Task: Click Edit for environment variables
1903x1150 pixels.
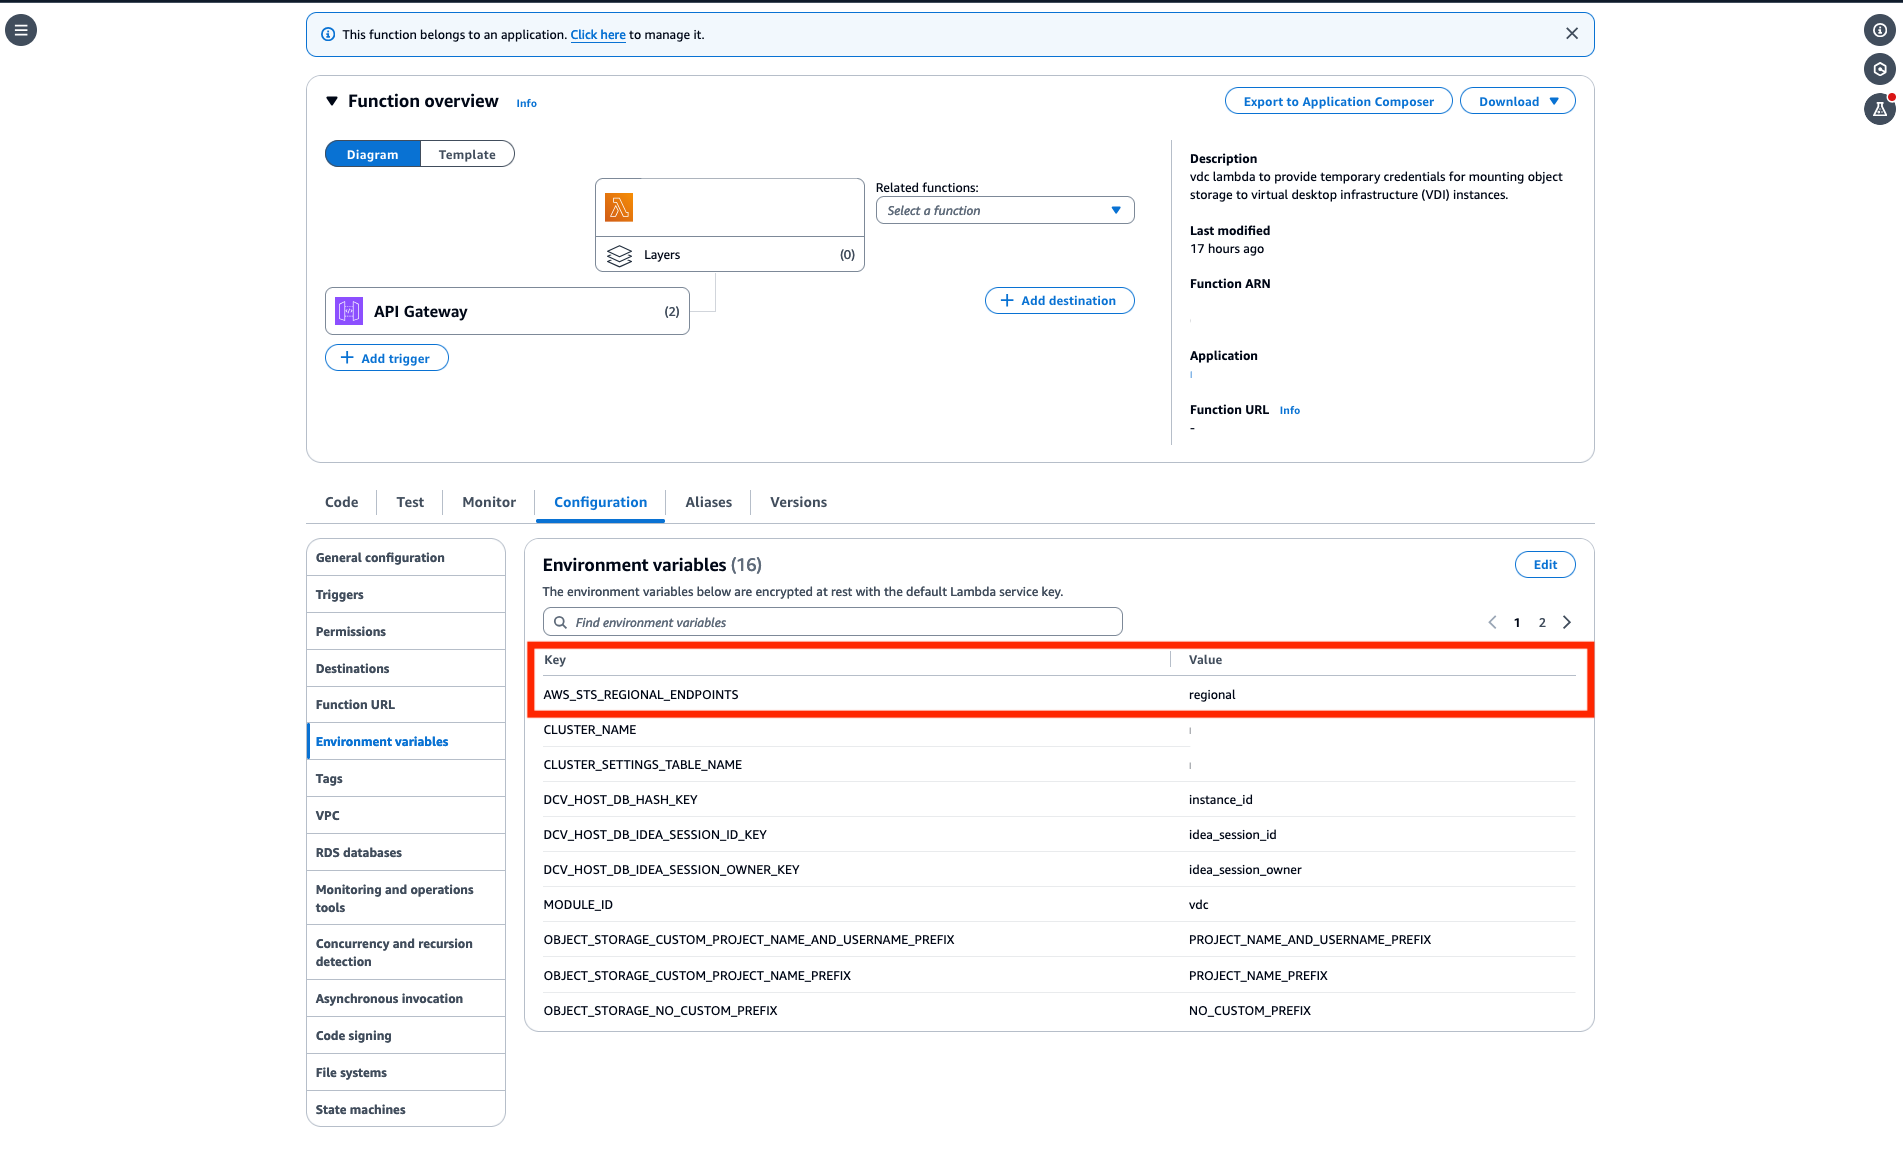Action: [1544, 564]
